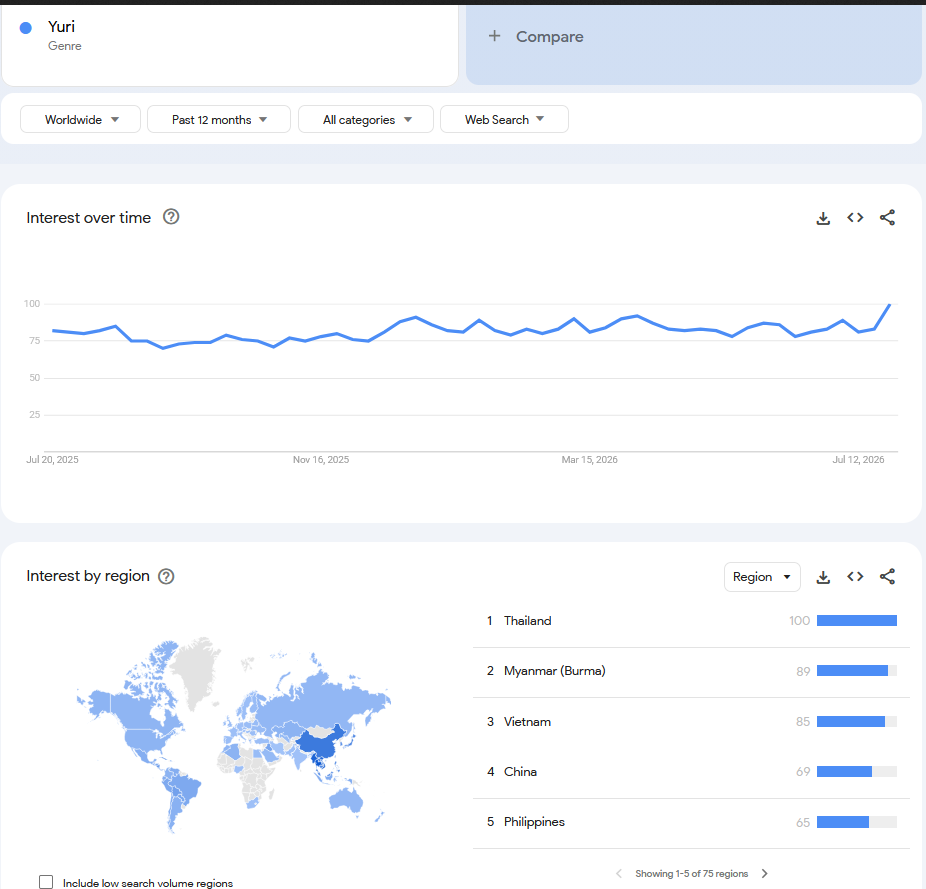Click Myanmar's 89 interest bar

point(852,670)
